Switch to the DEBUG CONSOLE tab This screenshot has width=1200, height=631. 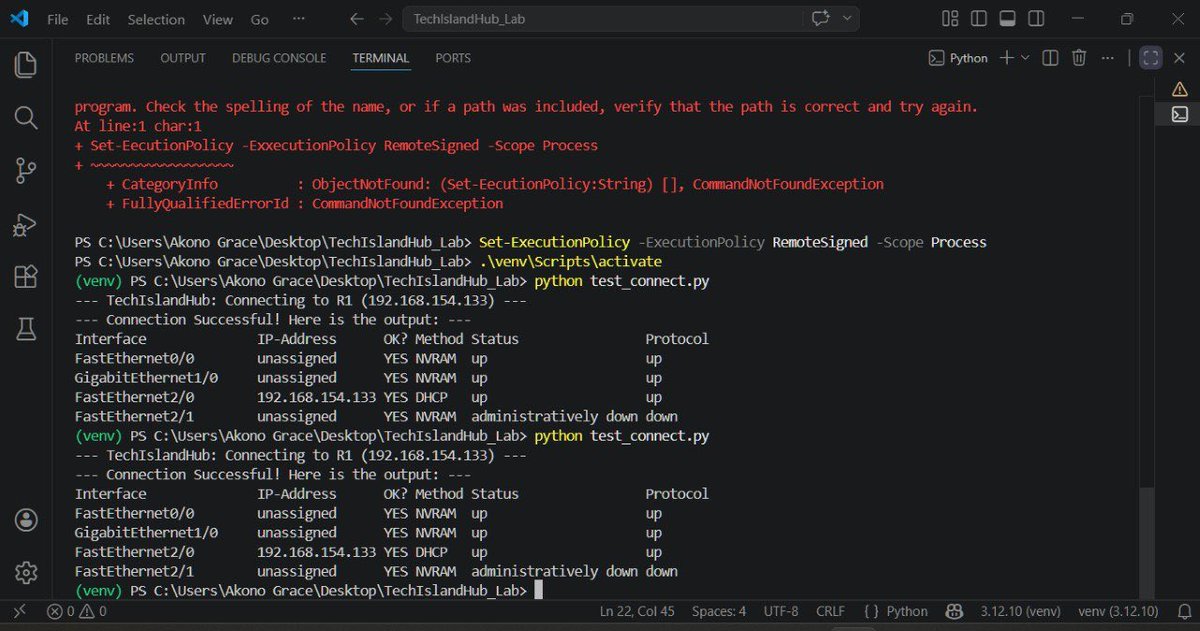click(x=279, y=58)
